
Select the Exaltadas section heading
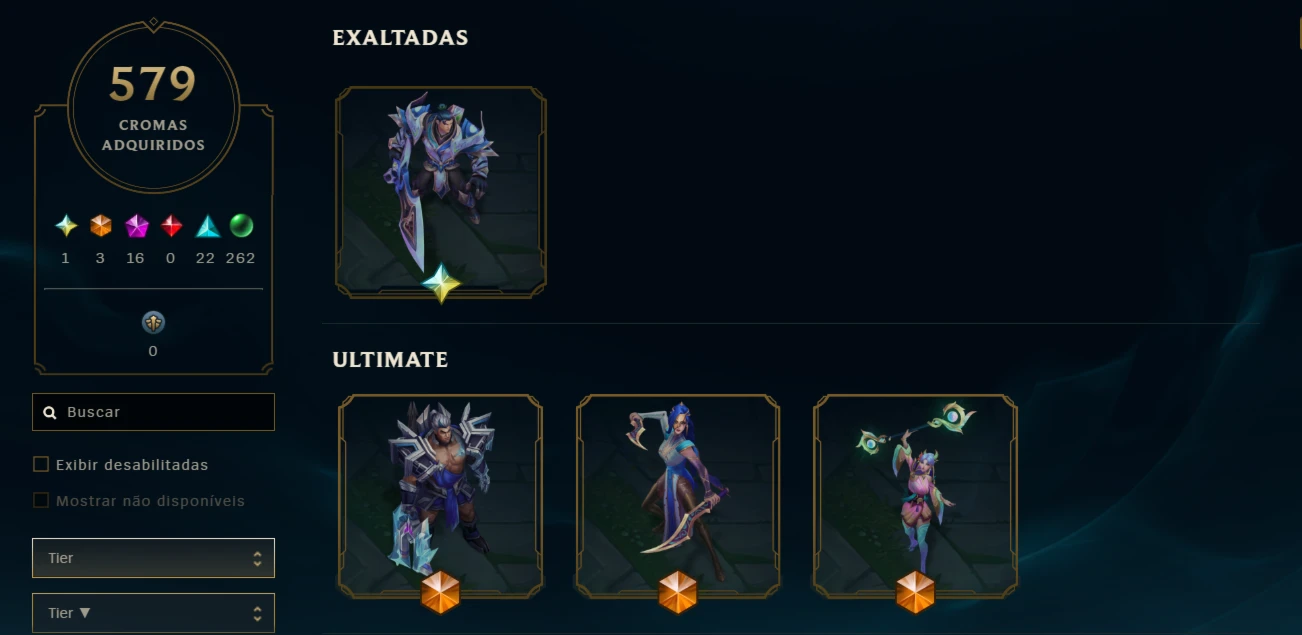[x=400, y=38]
